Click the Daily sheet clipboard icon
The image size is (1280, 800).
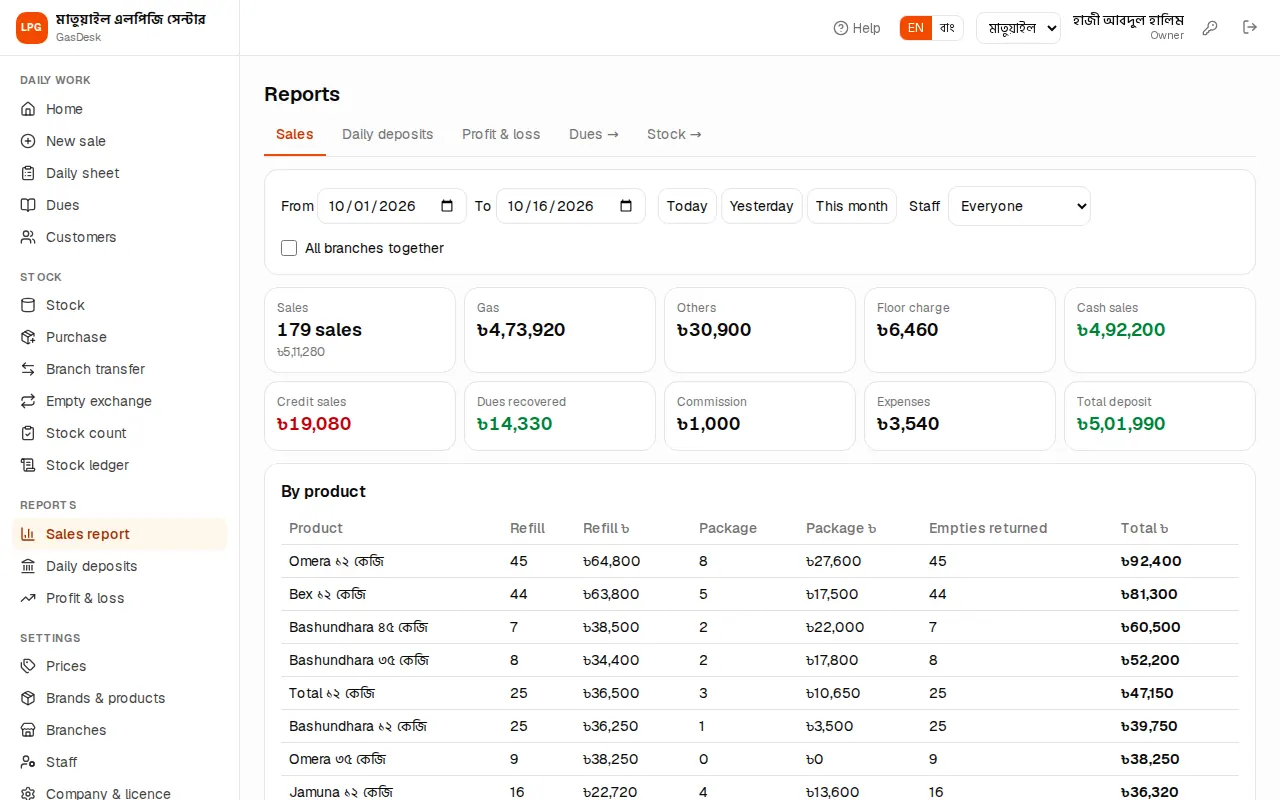pyautogui.click(x=28, y=173)
